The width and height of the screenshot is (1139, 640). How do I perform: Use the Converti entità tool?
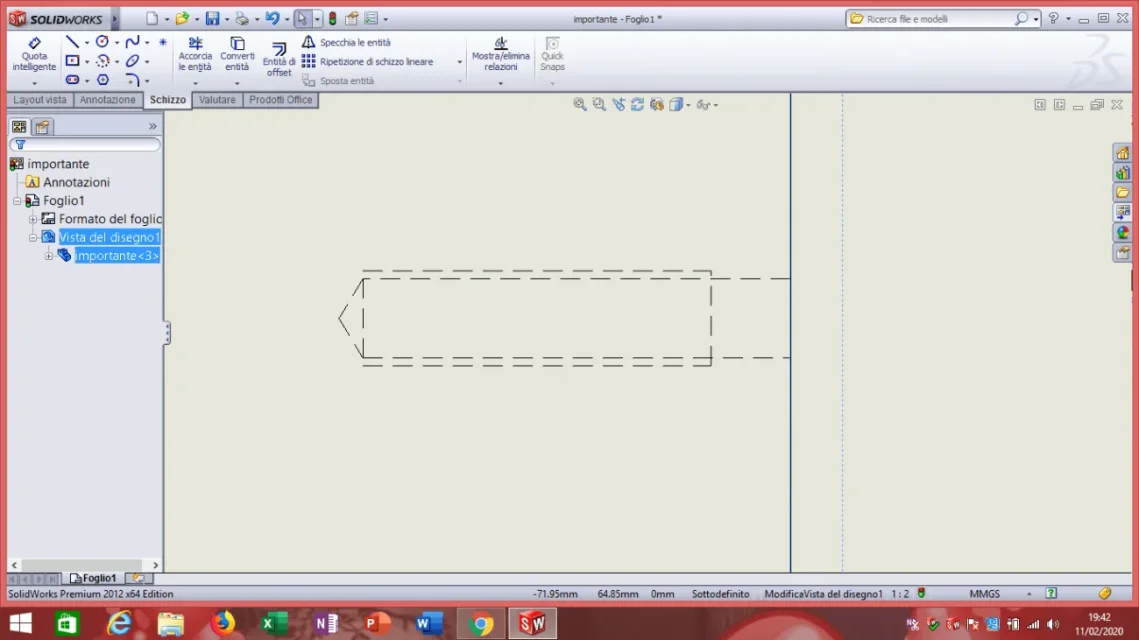(237, 54)
